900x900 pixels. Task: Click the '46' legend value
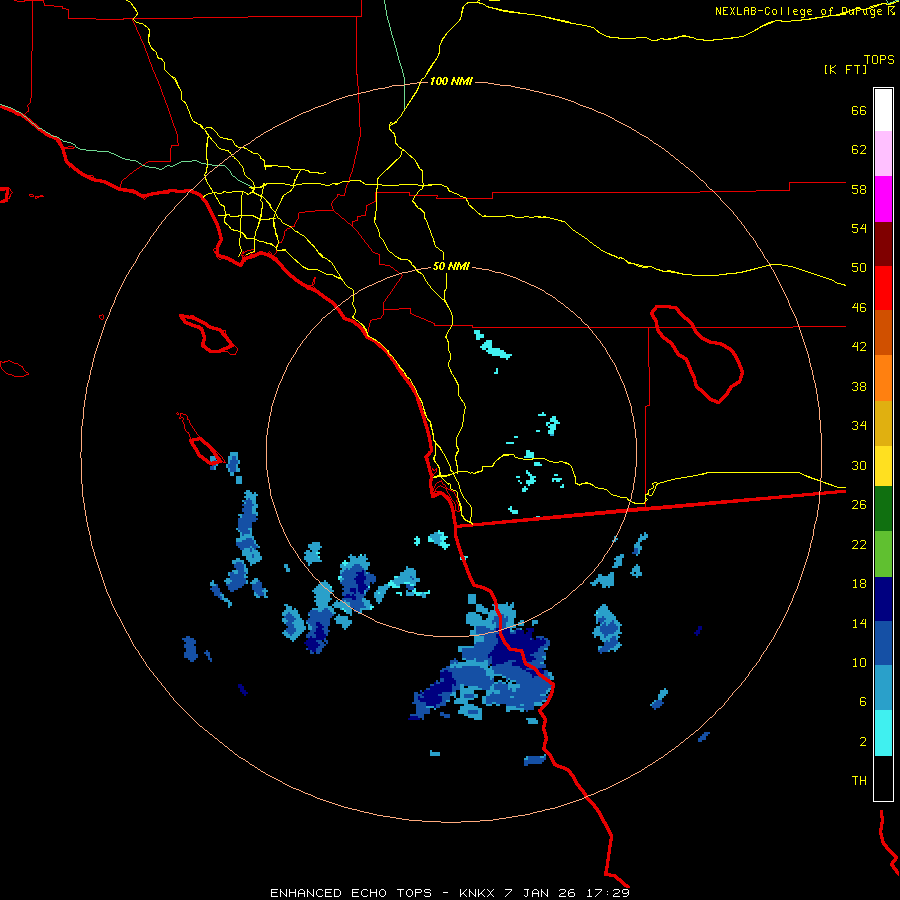point(859,307)
